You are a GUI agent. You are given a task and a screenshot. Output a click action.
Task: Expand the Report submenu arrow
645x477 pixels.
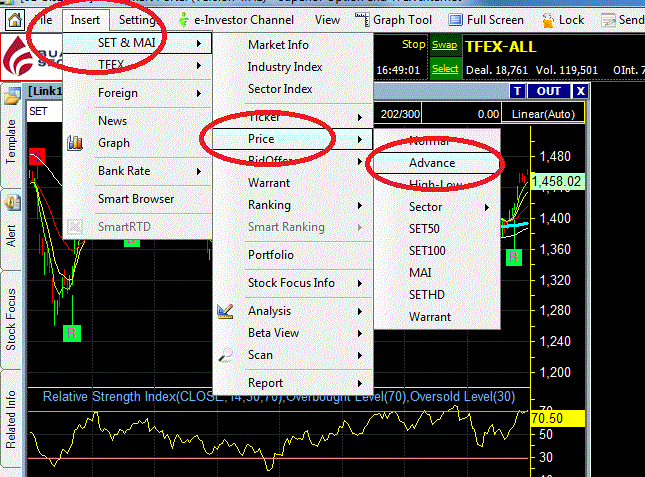360,383
